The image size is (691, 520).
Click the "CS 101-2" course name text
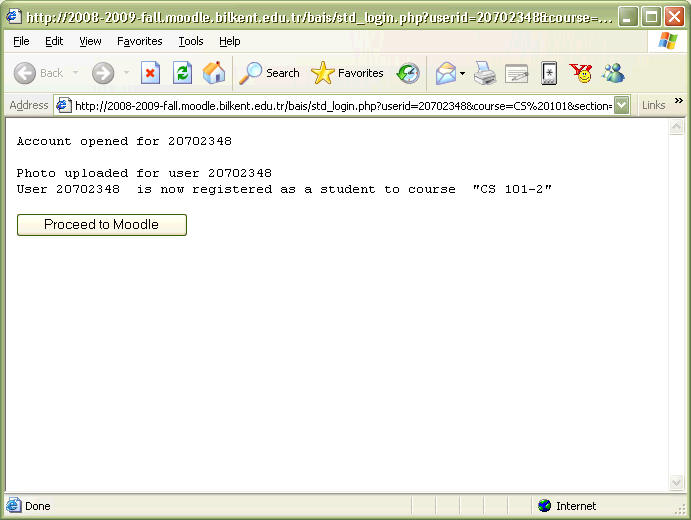(512, 189)
